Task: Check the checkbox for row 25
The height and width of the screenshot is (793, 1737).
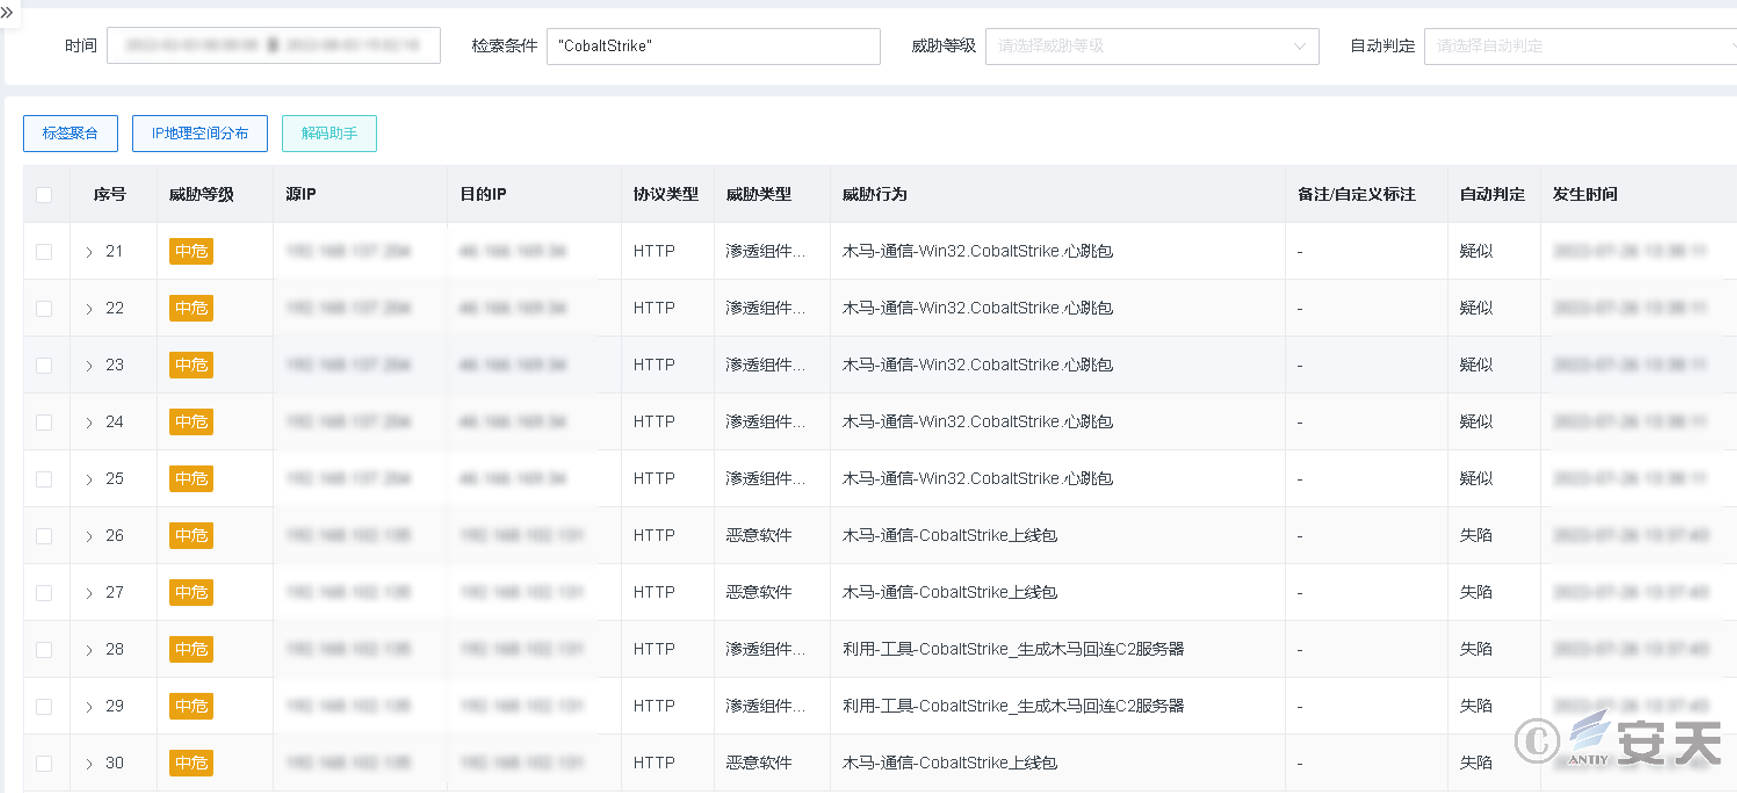Action: [x=44, y=479]
